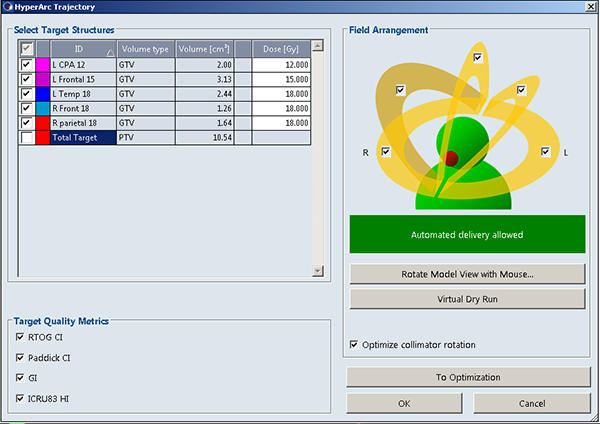Toggle the arc checkbox beside the R label
The image size is (600, 424).
385,152
